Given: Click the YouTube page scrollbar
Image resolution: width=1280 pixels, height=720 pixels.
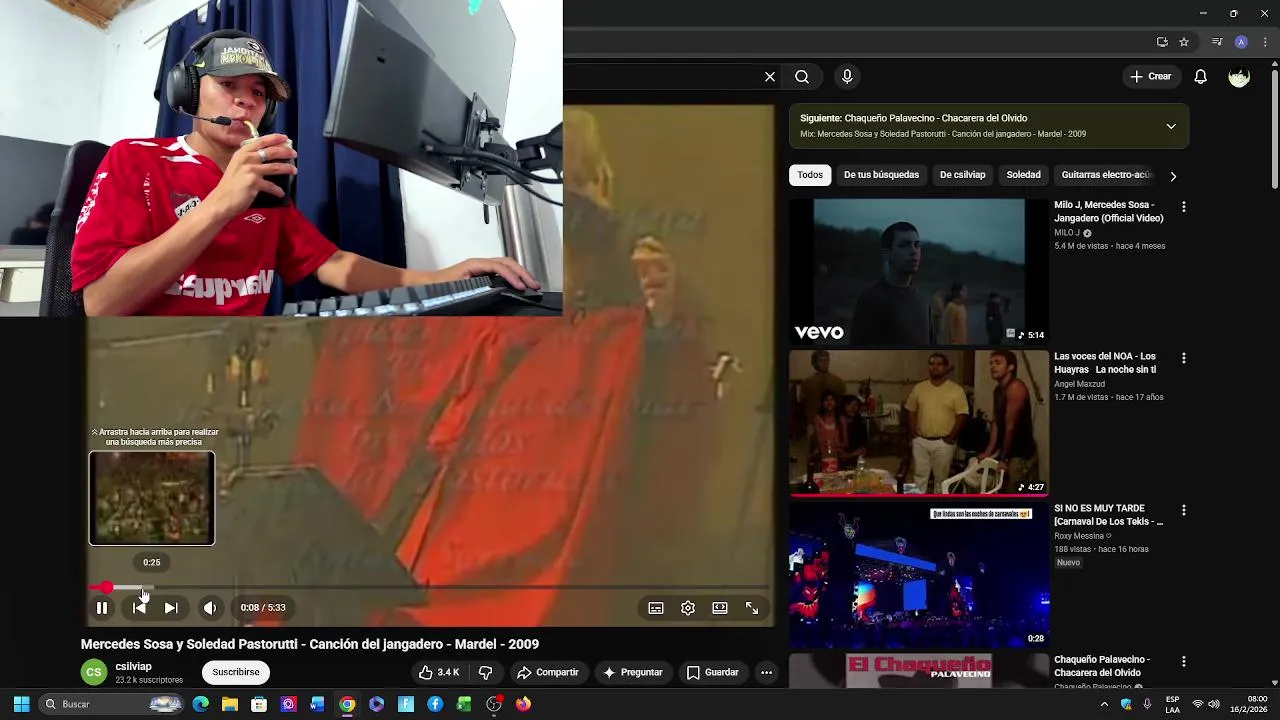Looking at the screenshot, I should [1275, 125].
